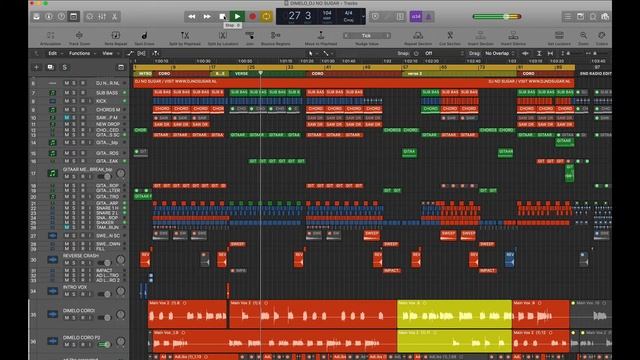Click Repeat Section
Viewport: 640px width, 360px height.
418,38
